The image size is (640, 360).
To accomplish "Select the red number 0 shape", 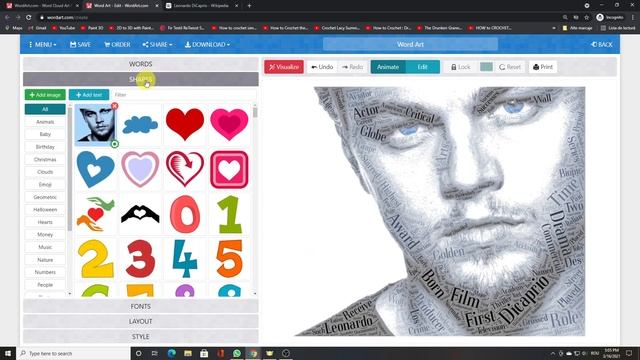I will [185, 214].
